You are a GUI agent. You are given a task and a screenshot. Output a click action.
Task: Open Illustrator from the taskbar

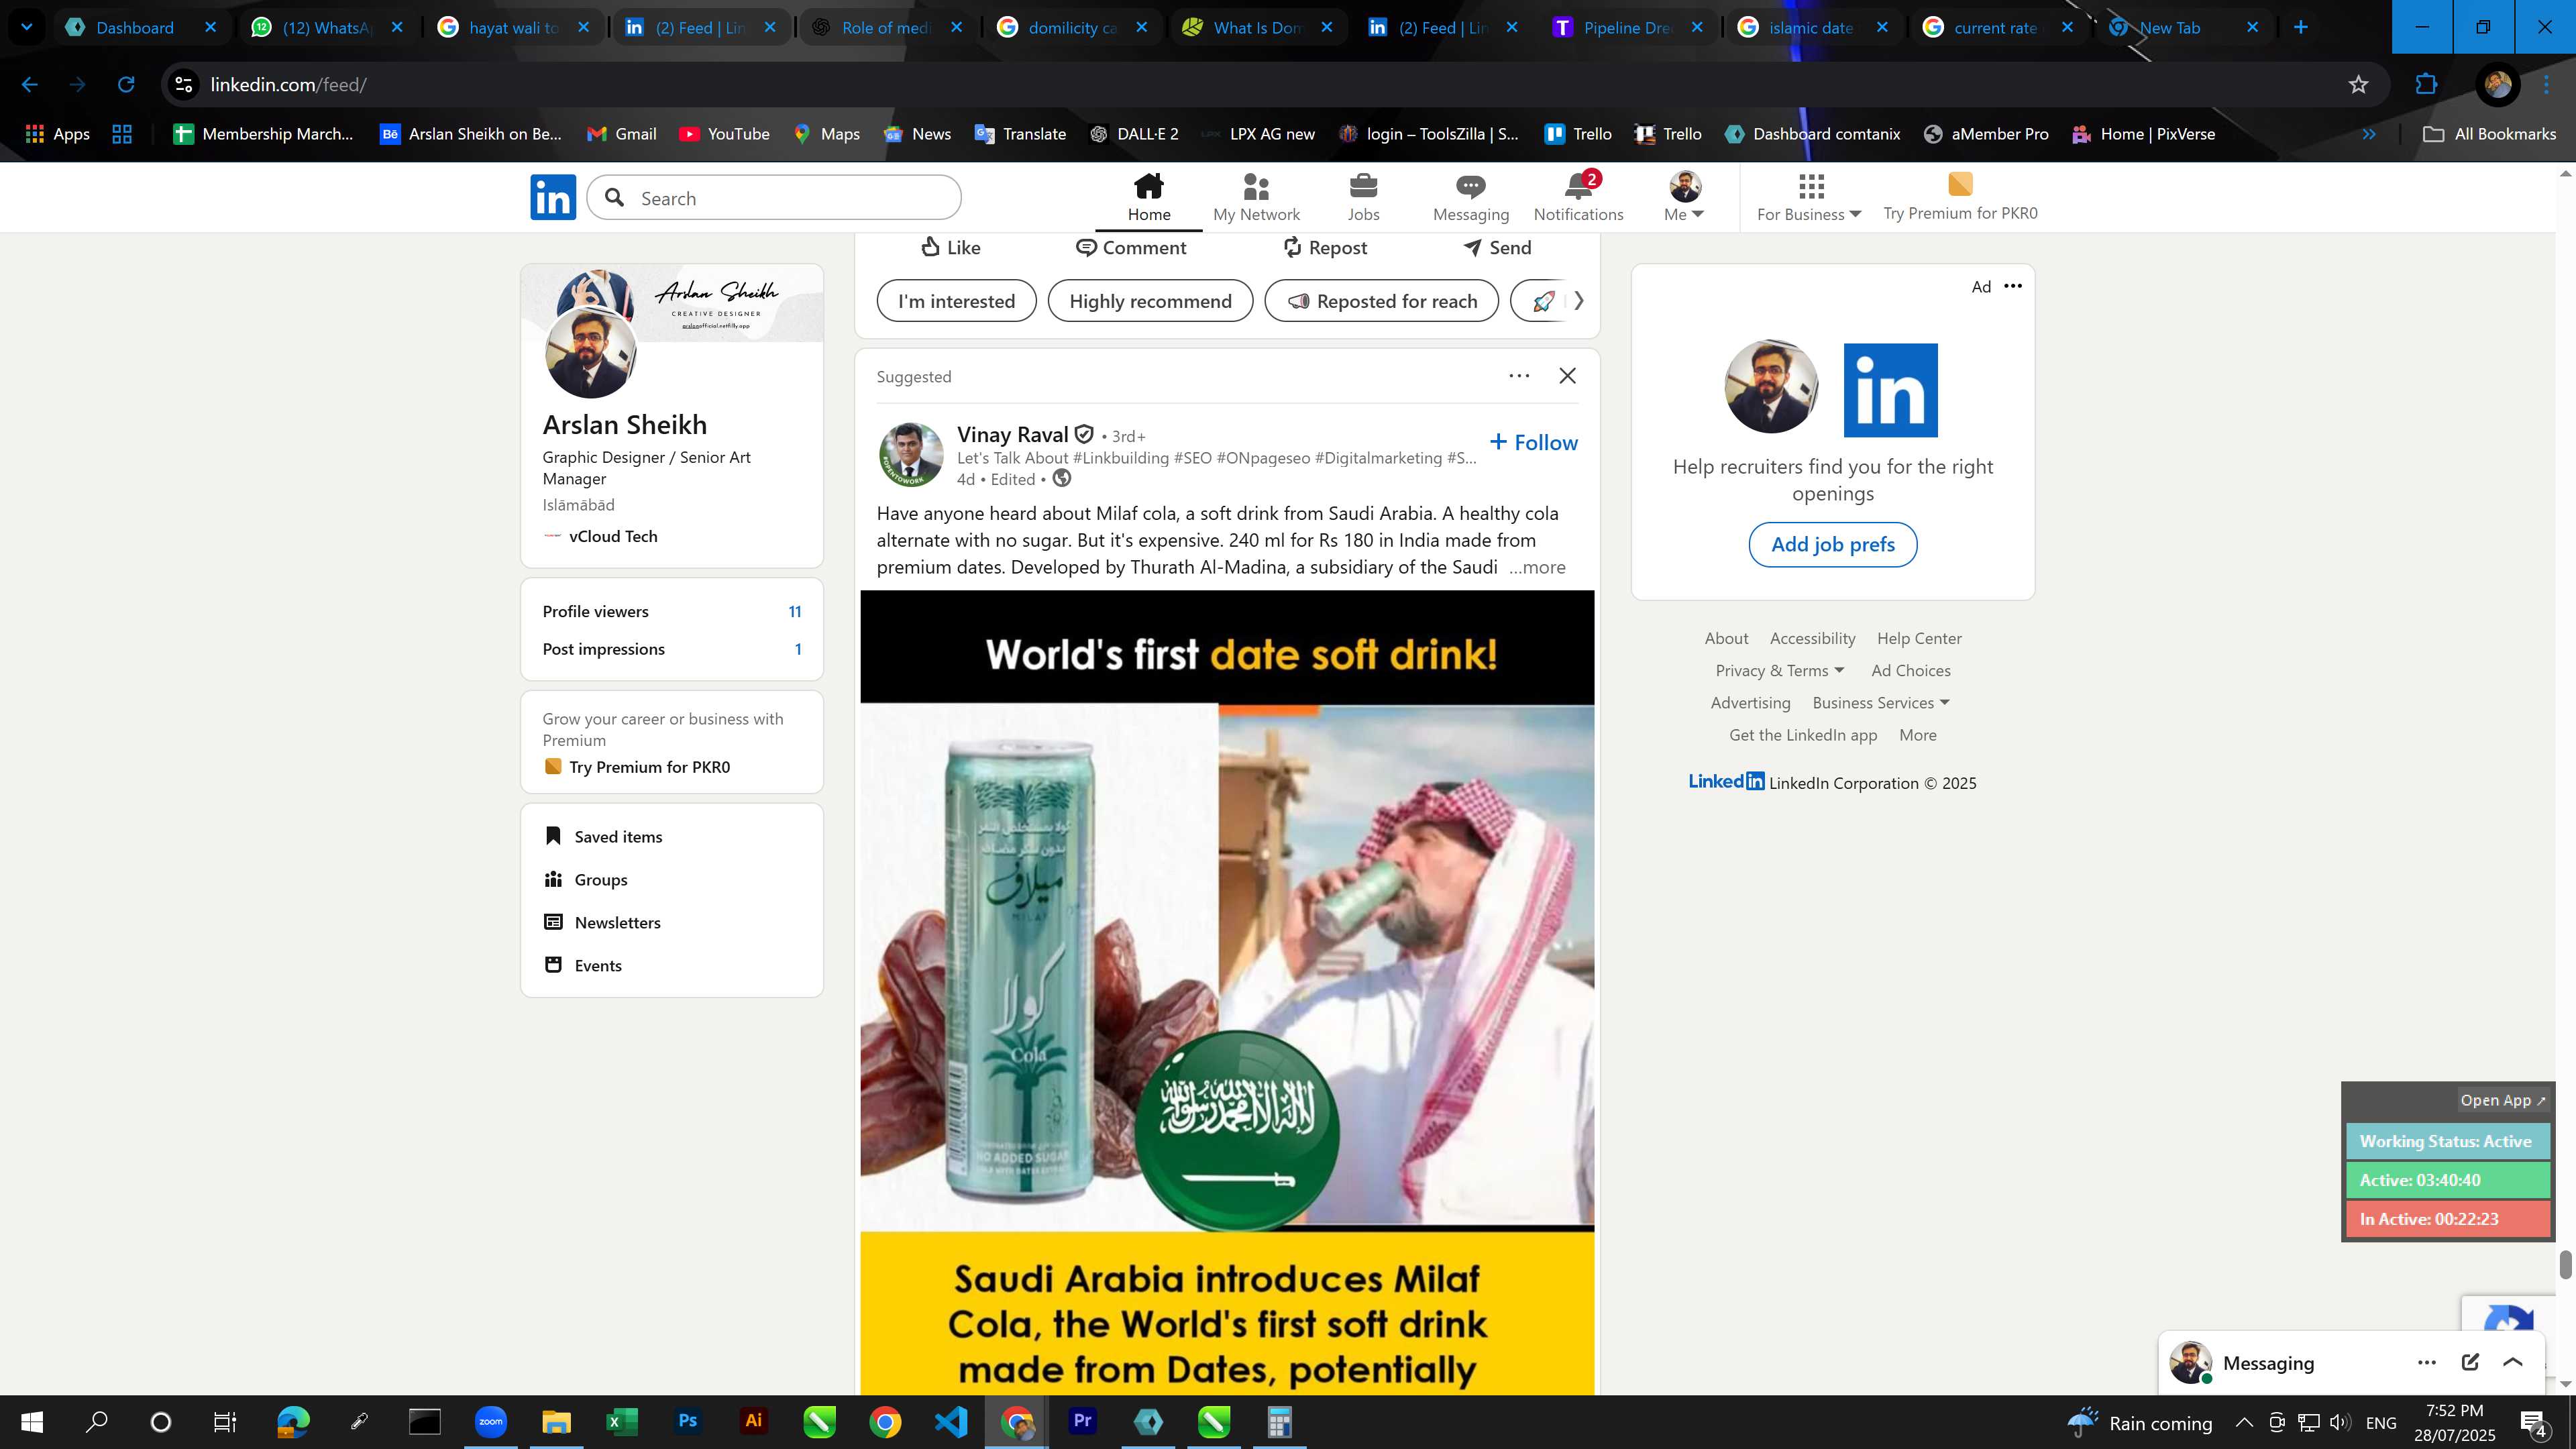[x=753, y=1422]
